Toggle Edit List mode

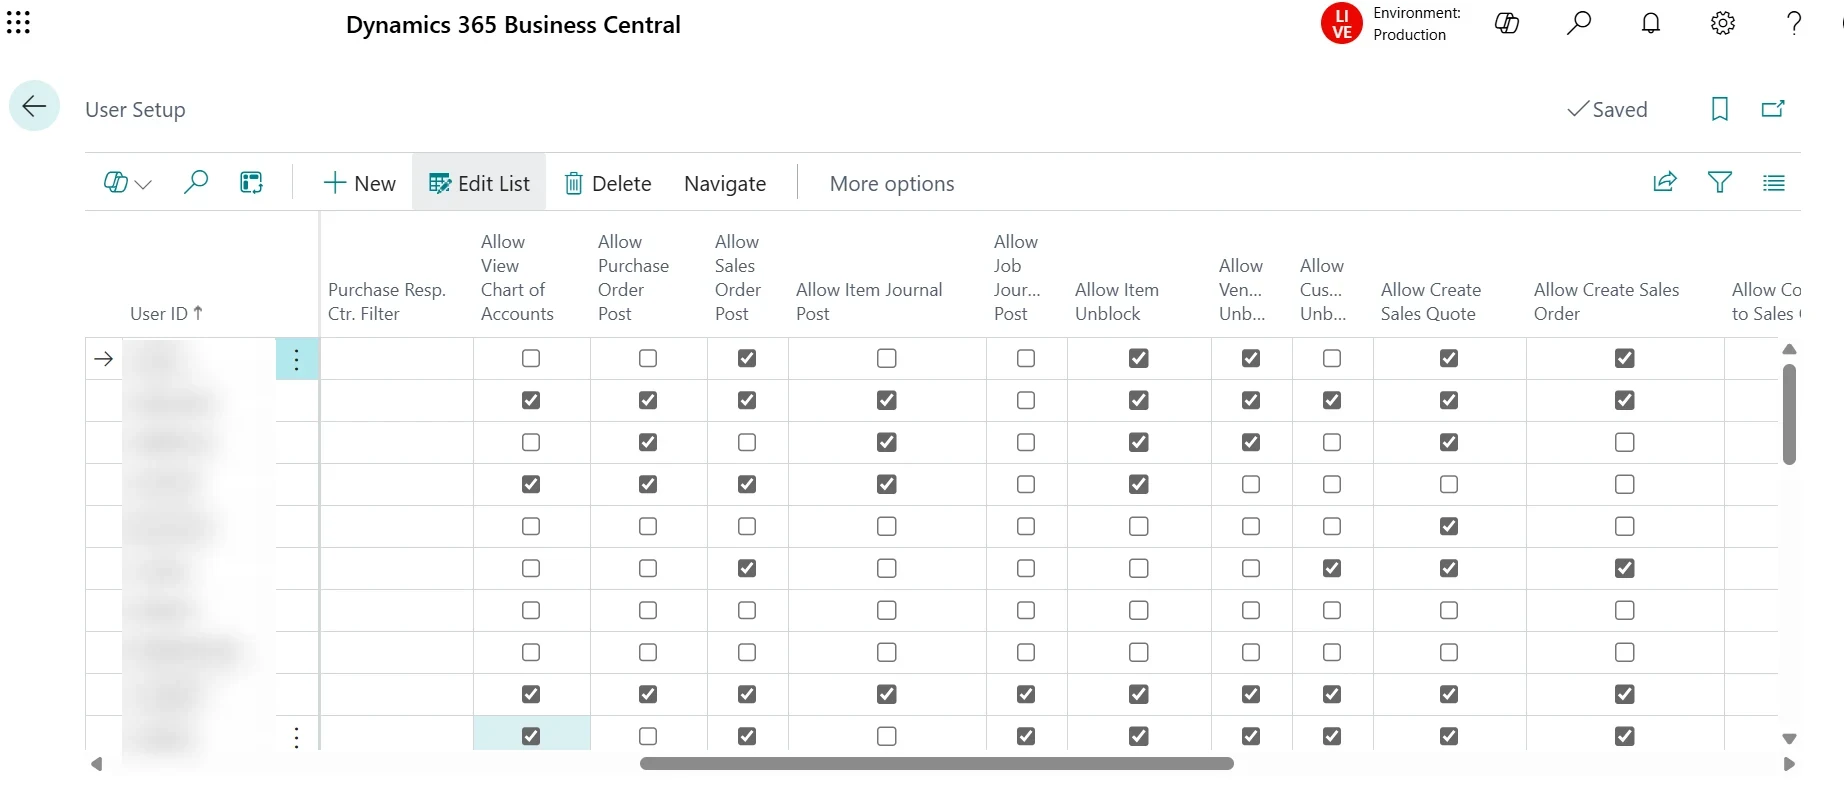click(480, 183)
